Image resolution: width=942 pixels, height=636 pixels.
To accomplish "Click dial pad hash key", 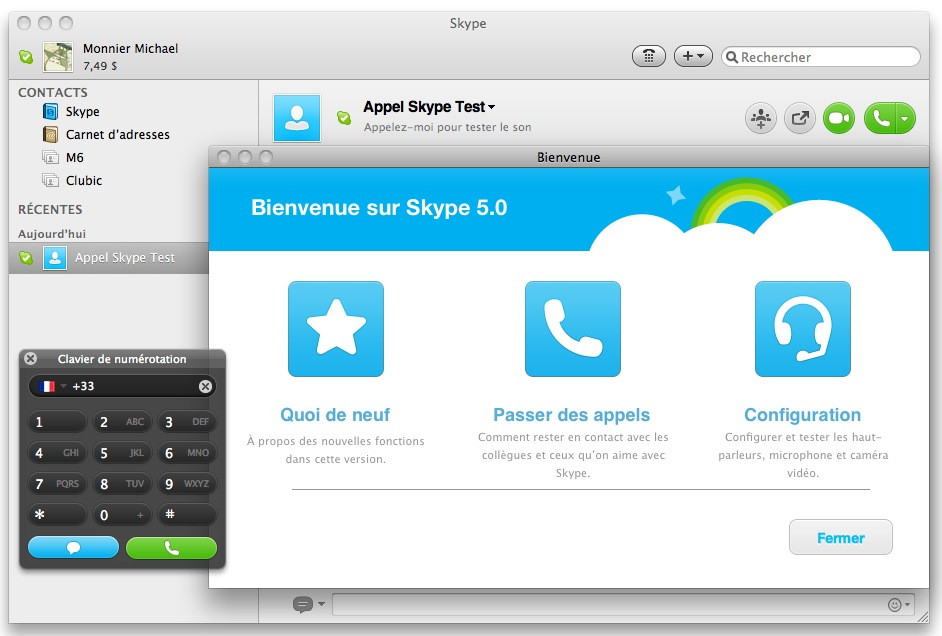I will (187, 515).
